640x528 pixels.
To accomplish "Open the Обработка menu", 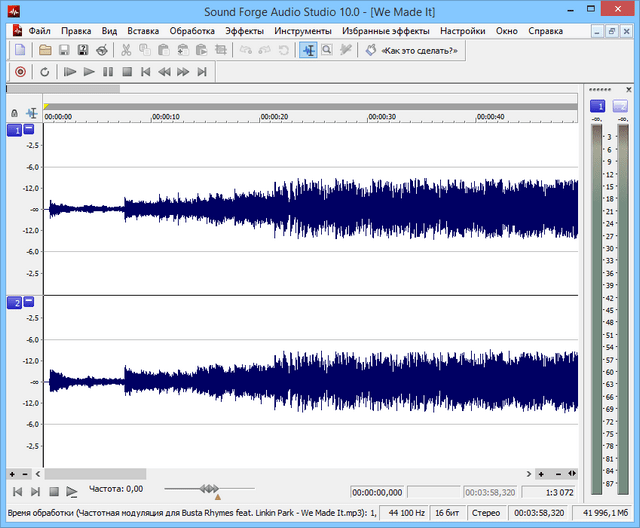I will click(192, 31).
